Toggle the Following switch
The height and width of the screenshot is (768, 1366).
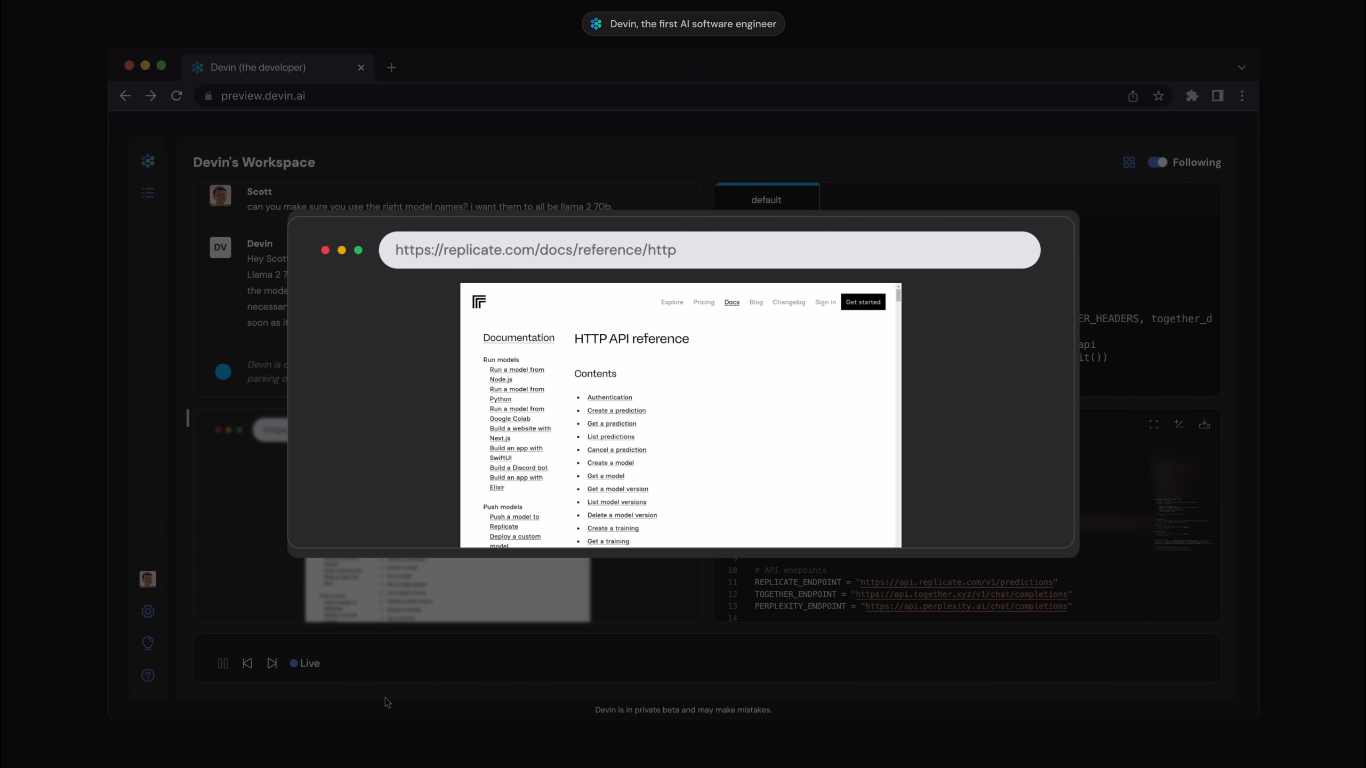point(1157,162)
